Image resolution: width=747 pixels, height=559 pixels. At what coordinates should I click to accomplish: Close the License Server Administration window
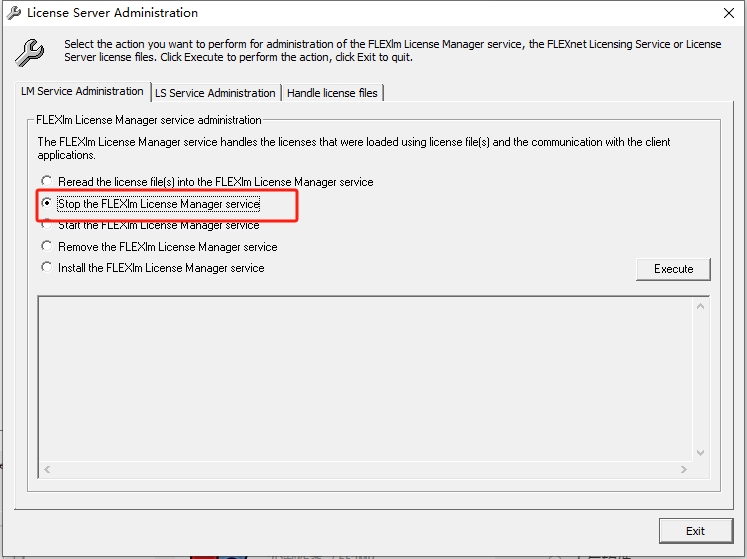[x=727, y=13]
